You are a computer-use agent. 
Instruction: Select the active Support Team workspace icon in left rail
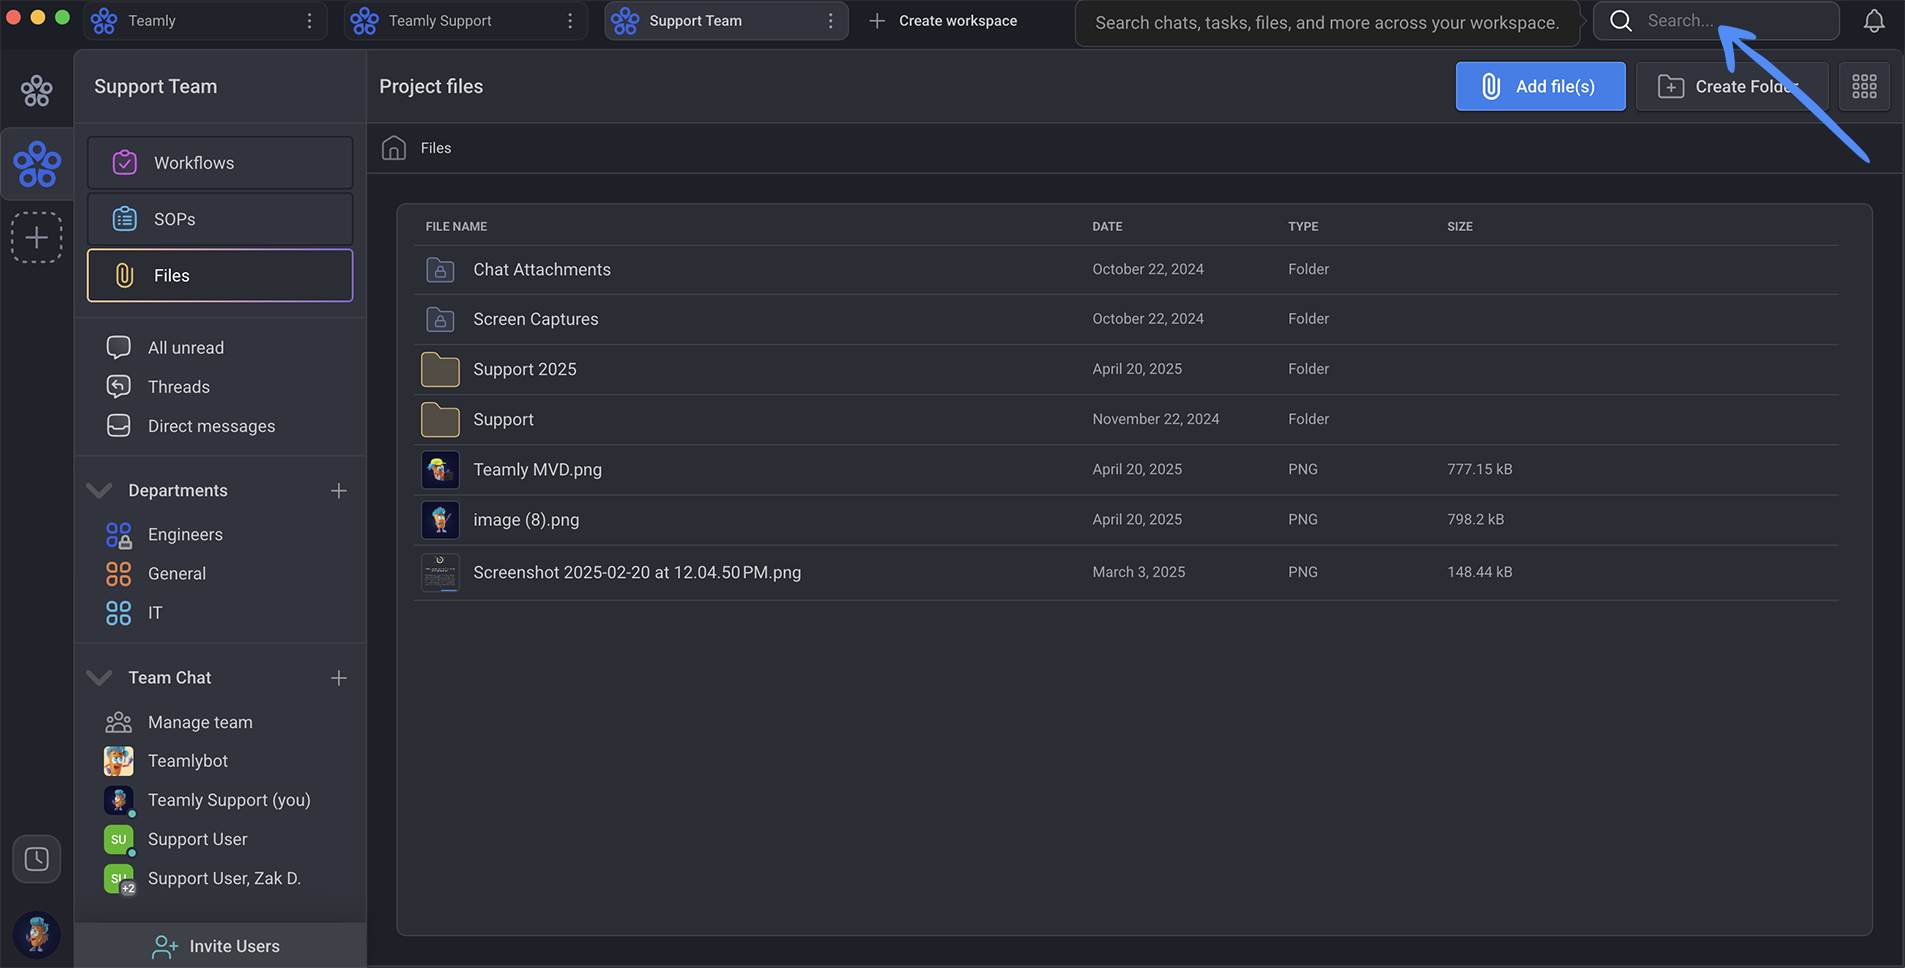tap(38, 164)
